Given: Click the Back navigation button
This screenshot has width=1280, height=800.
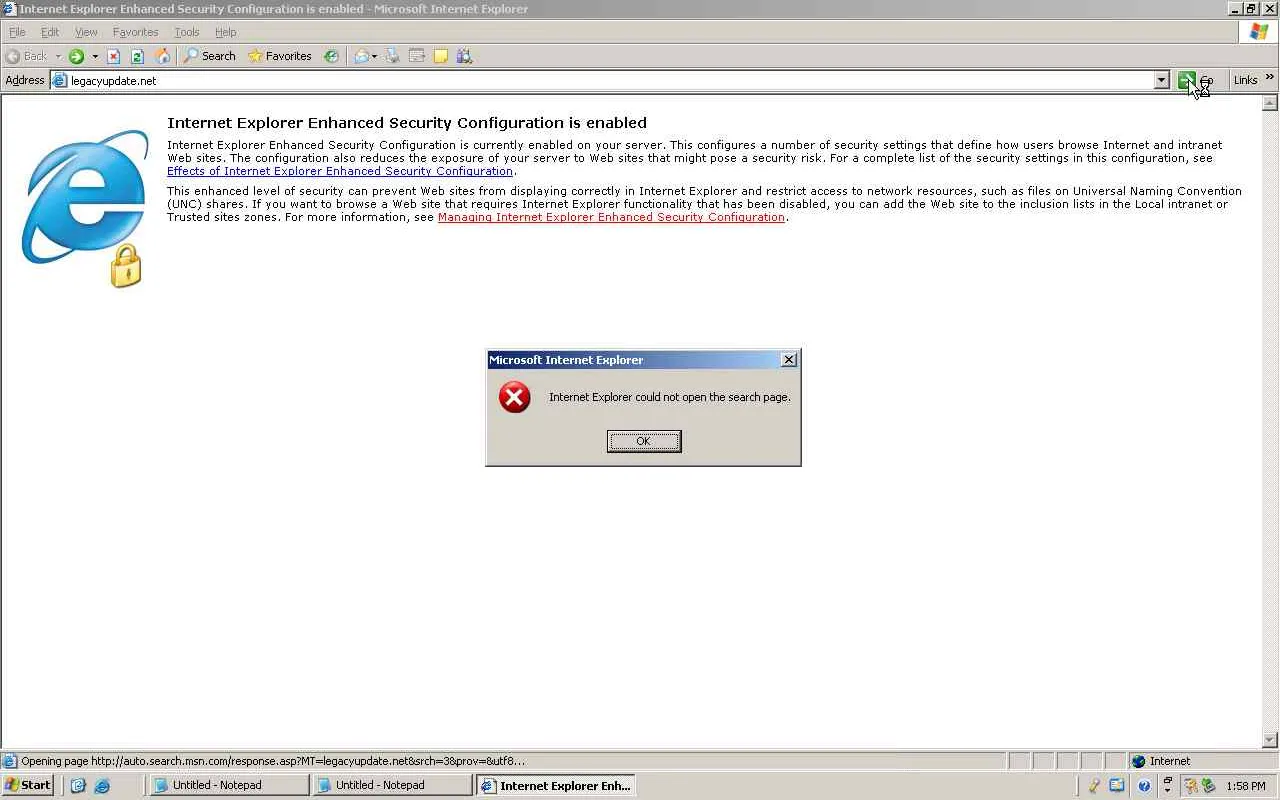Looking at the screenshot, I should (x=26, y=56).
